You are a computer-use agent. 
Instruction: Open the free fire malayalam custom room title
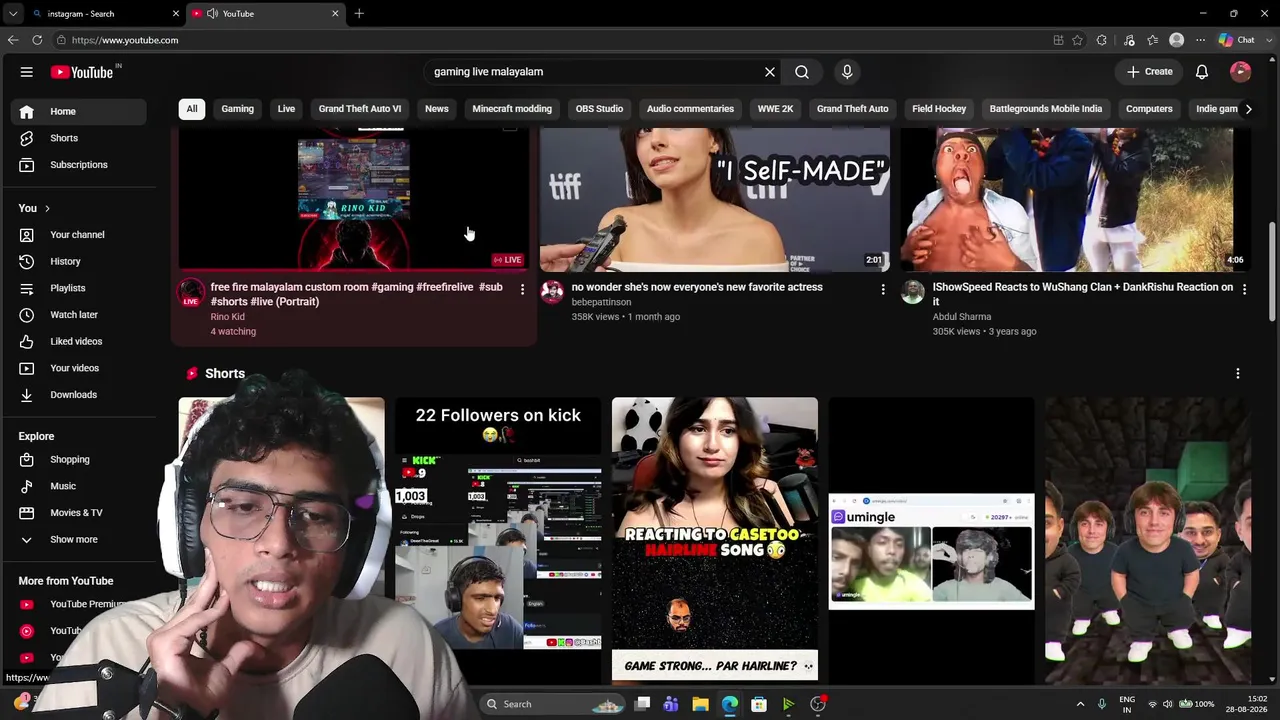click(357, 294)
